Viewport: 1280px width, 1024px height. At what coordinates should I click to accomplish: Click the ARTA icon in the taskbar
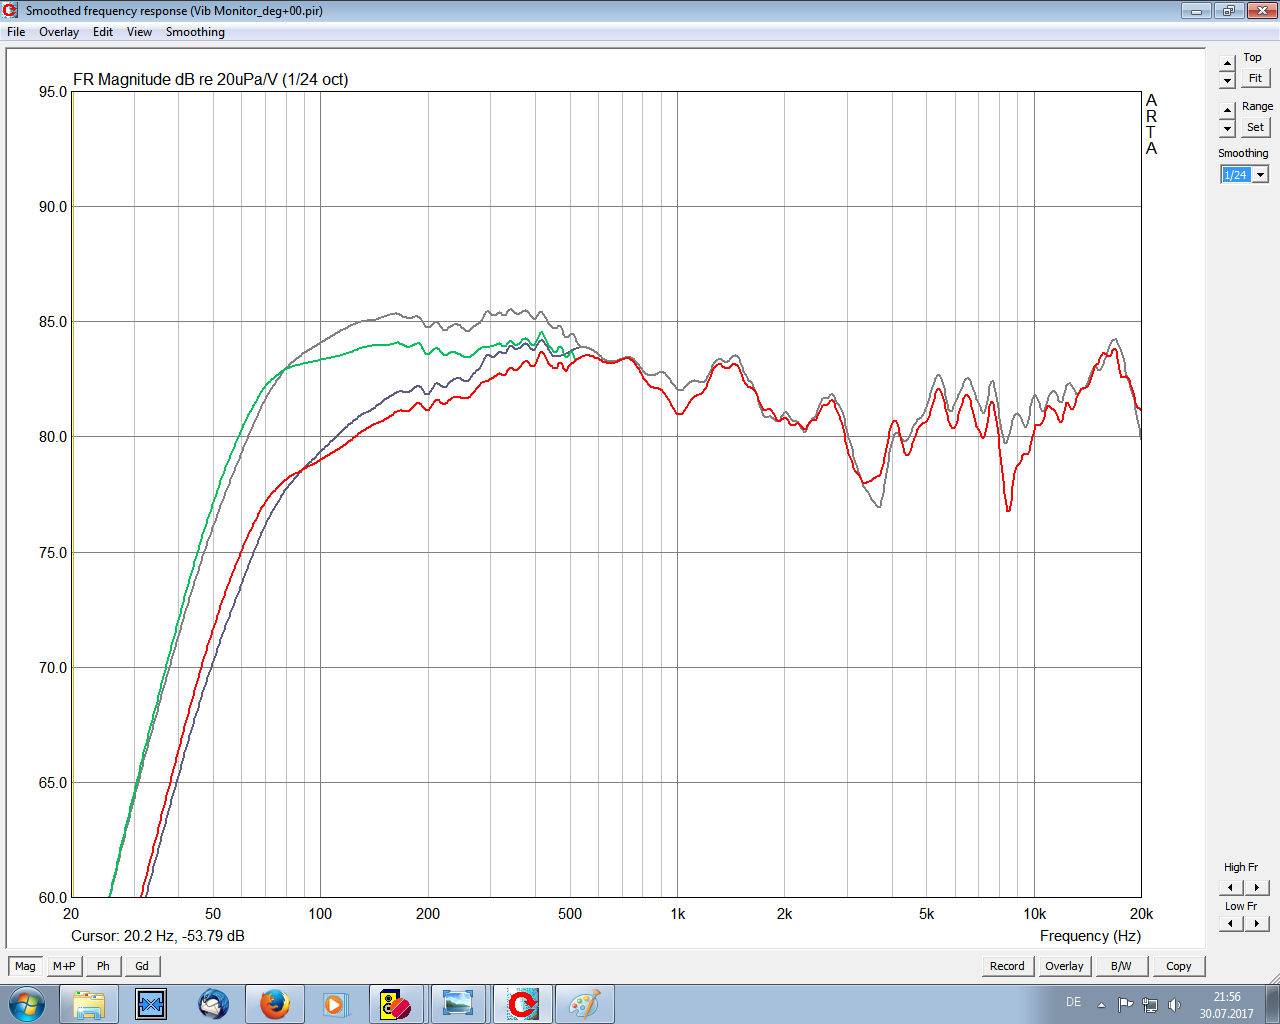tap(521, 1004)
